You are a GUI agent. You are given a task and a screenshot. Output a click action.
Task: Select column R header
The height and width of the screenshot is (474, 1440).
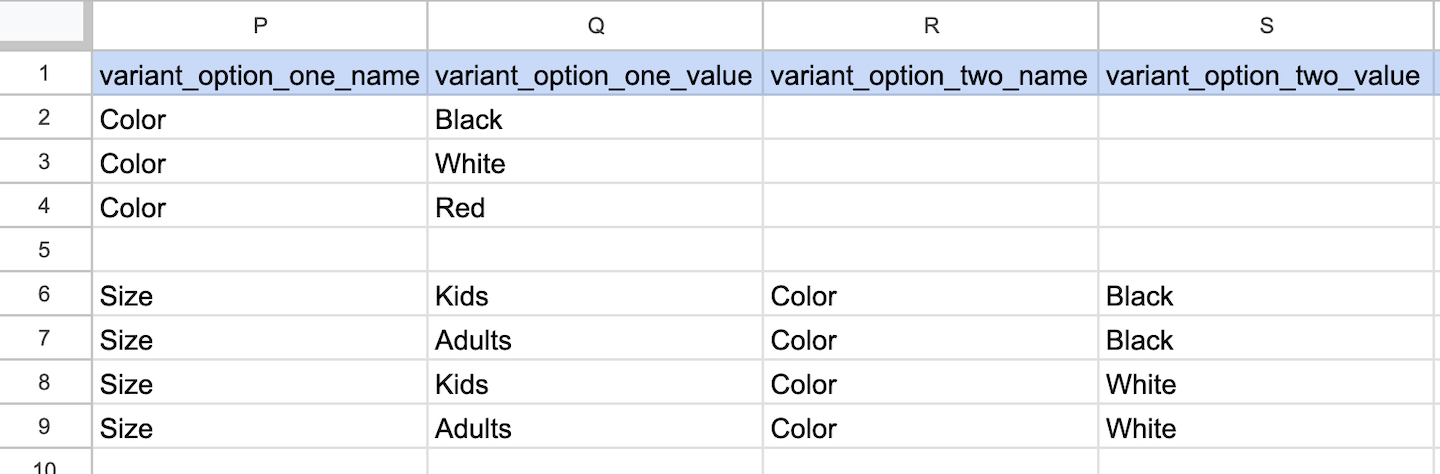(930, 26)
